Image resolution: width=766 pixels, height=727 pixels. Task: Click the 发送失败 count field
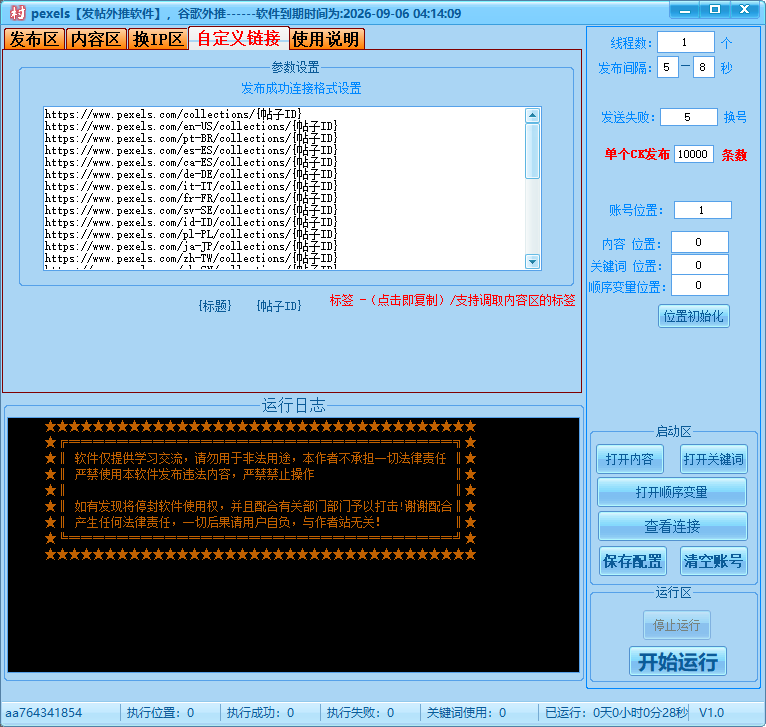click(688, 117)
